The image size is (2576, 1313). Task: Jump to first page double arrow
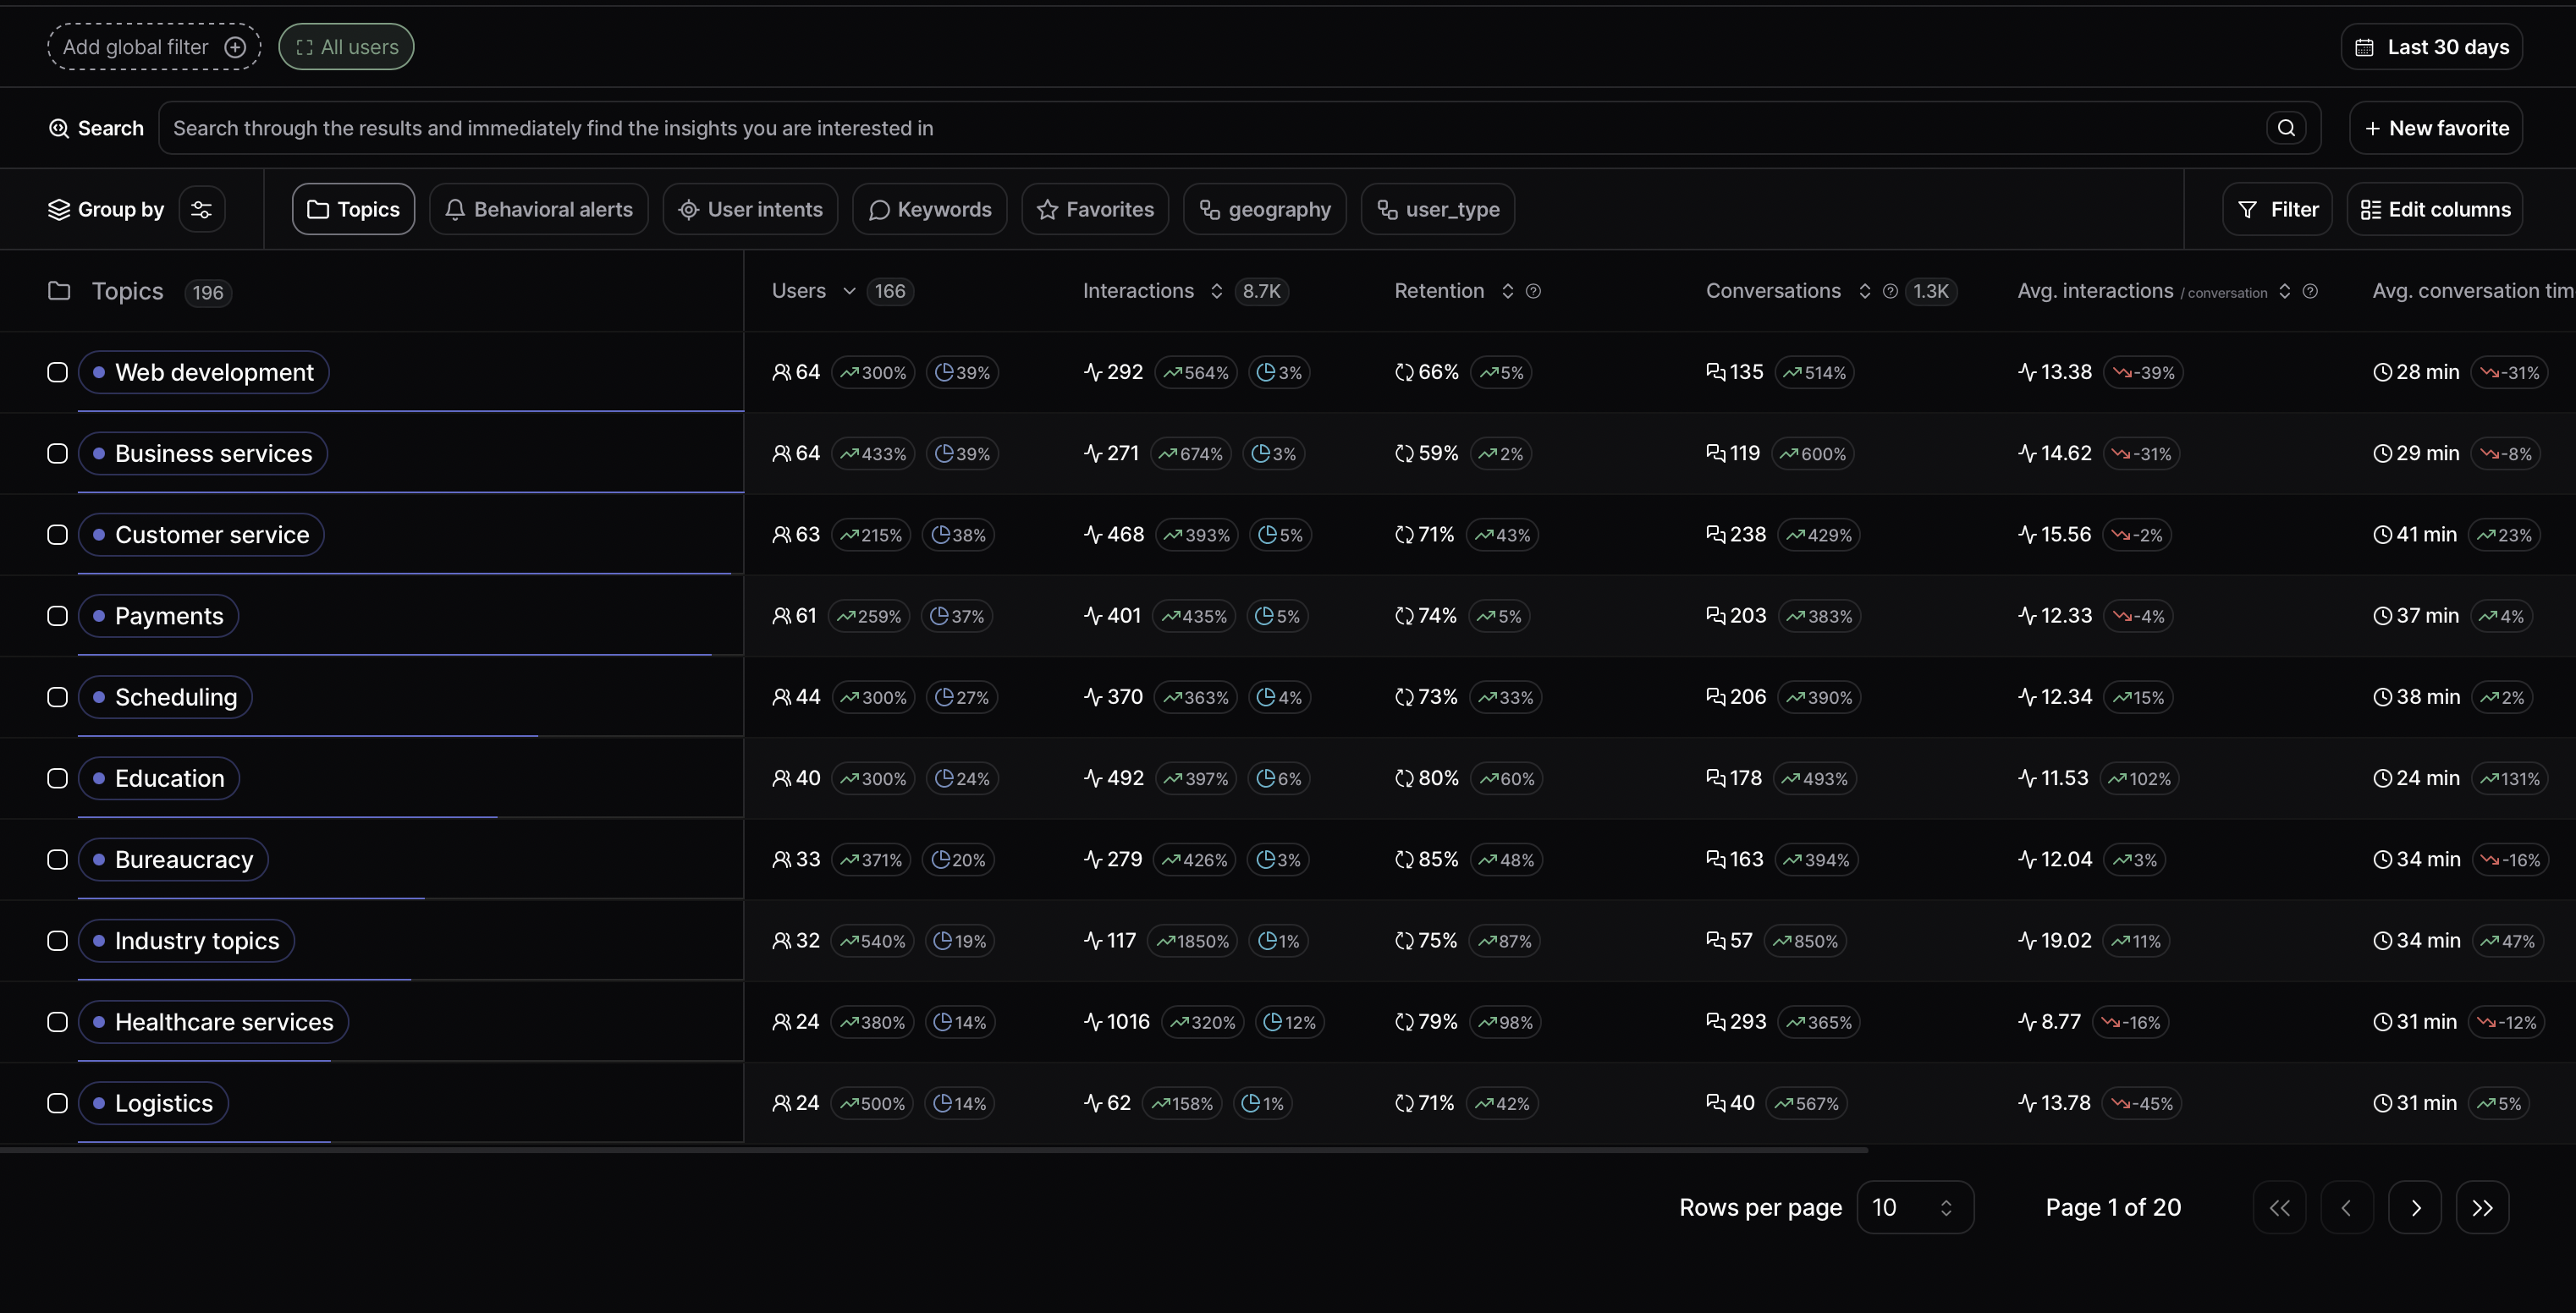tap(2279, 1208)
